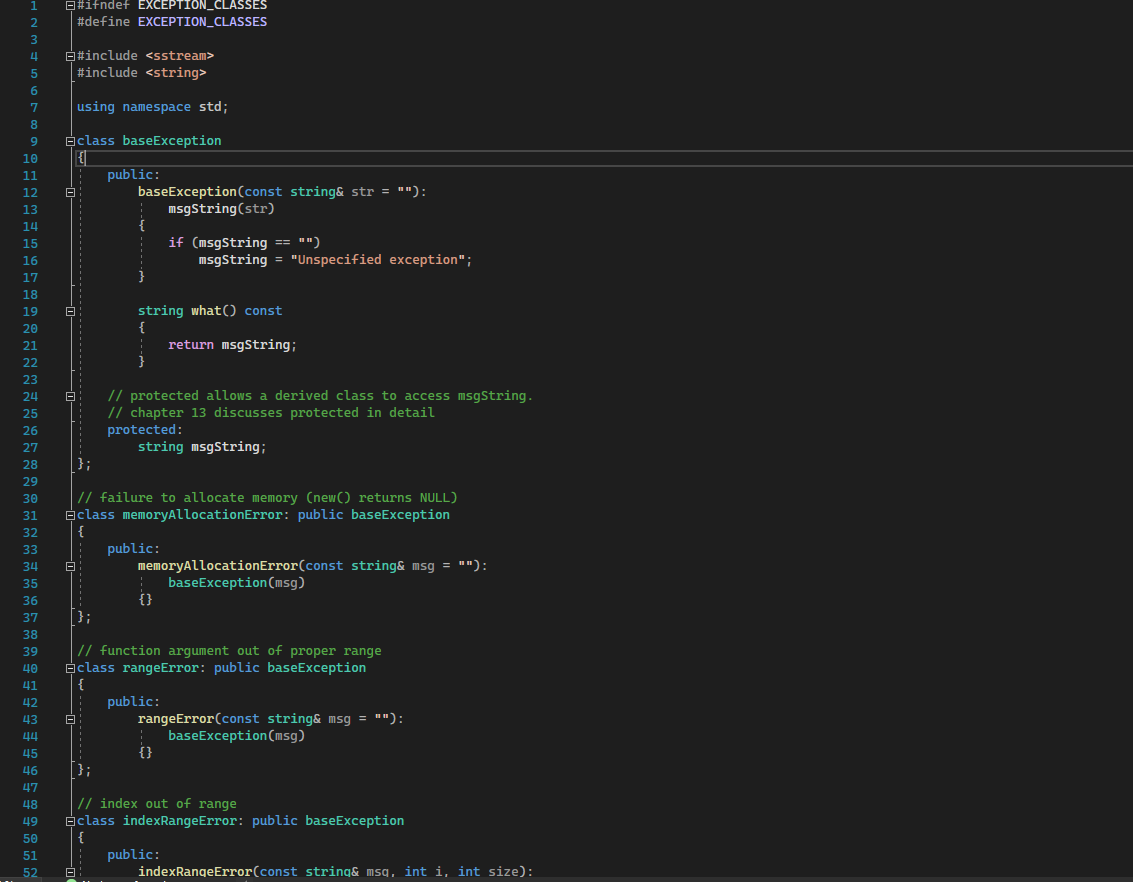The image size is (1133, 882).
Task: Click 'baseException(msg)' call on line 35
Action: 236,582
